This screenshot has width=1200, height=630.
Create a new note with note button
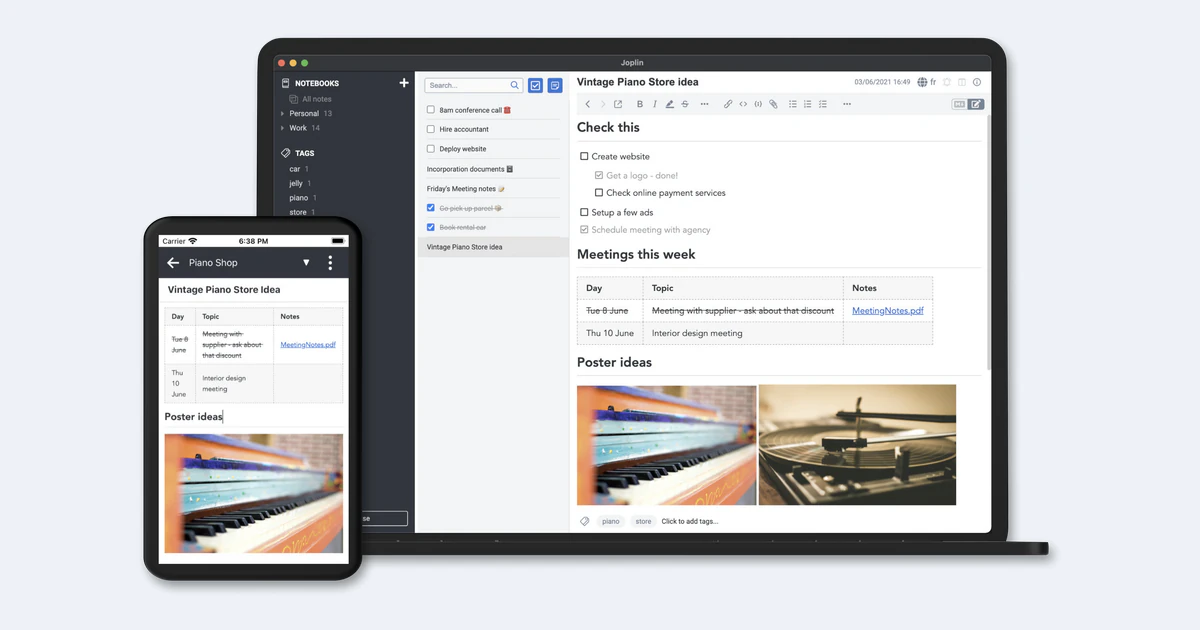pyautogui.click(x=555, y=86)
